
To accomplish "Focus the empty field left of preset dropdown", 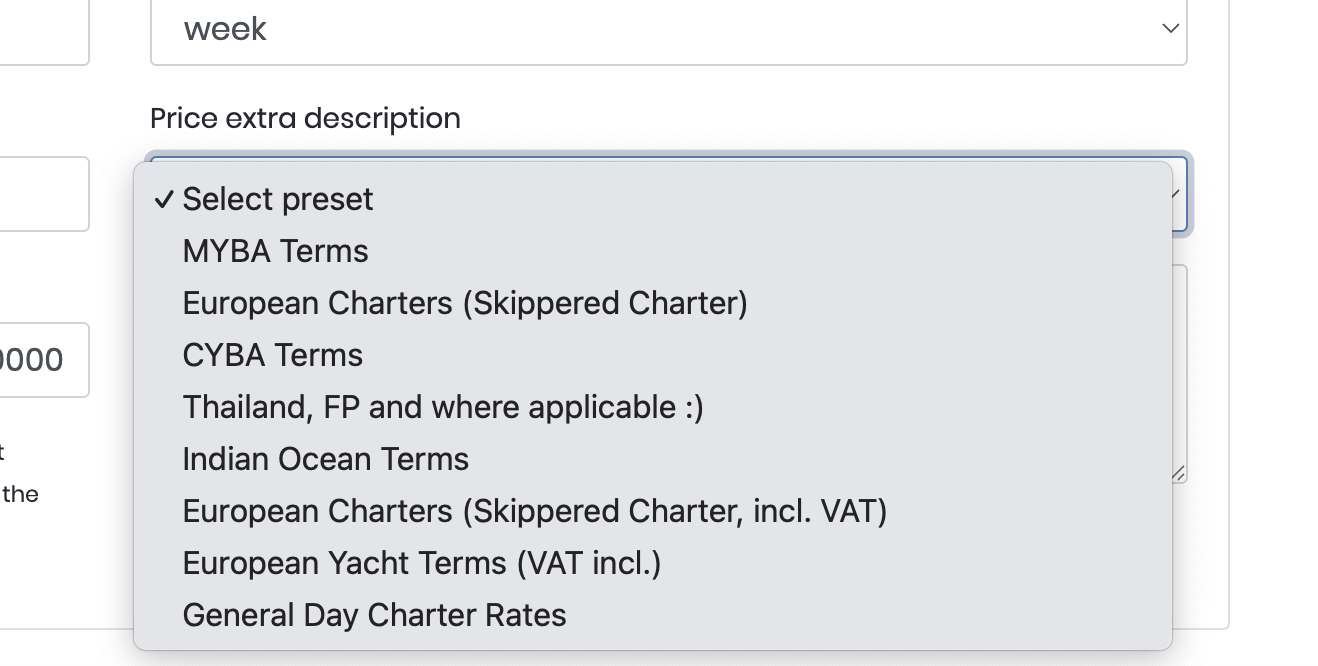I will click(43, 194).
